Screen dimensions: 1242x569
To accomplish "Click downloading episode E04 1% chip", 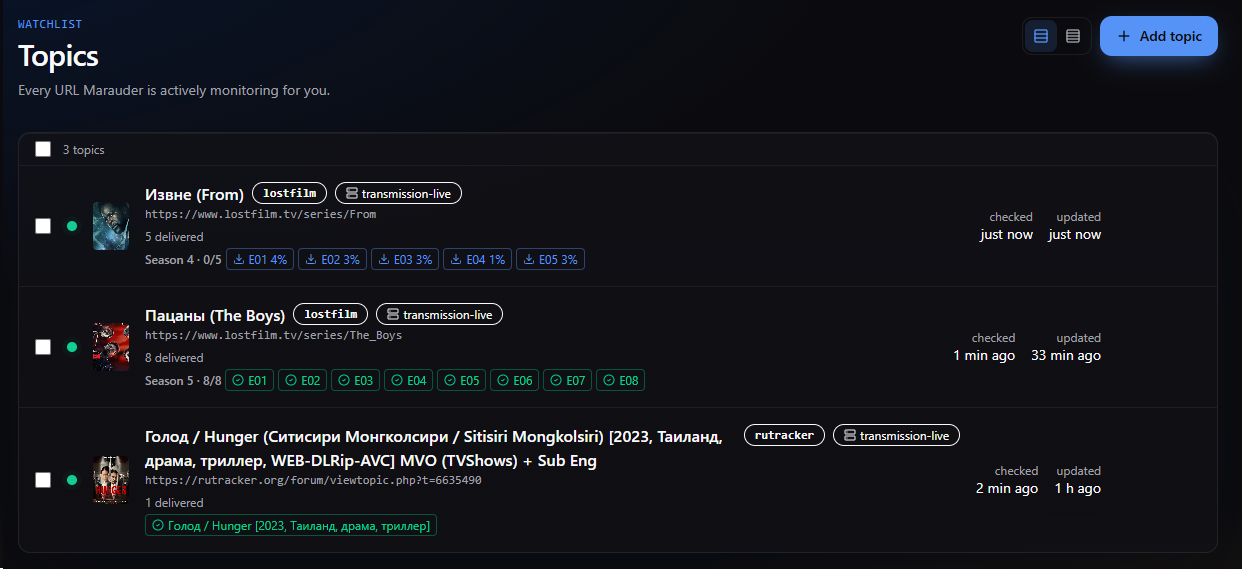I will tap(477, 259).
